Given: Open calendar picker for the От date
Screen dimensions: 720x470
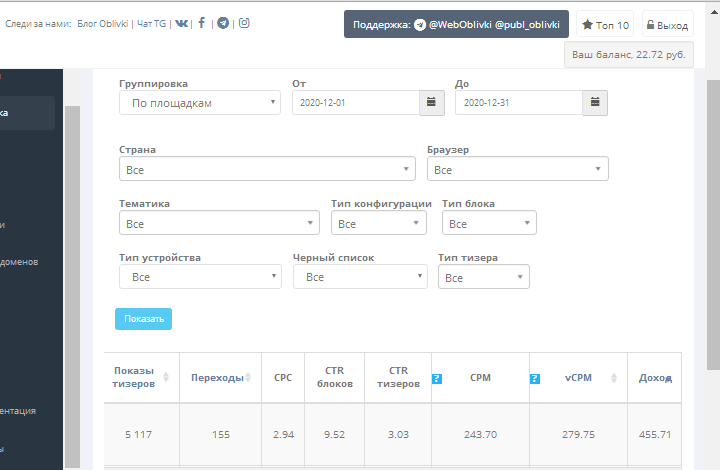Looking at the screenshot, I should pyautogui.click(x=431, y=102).
